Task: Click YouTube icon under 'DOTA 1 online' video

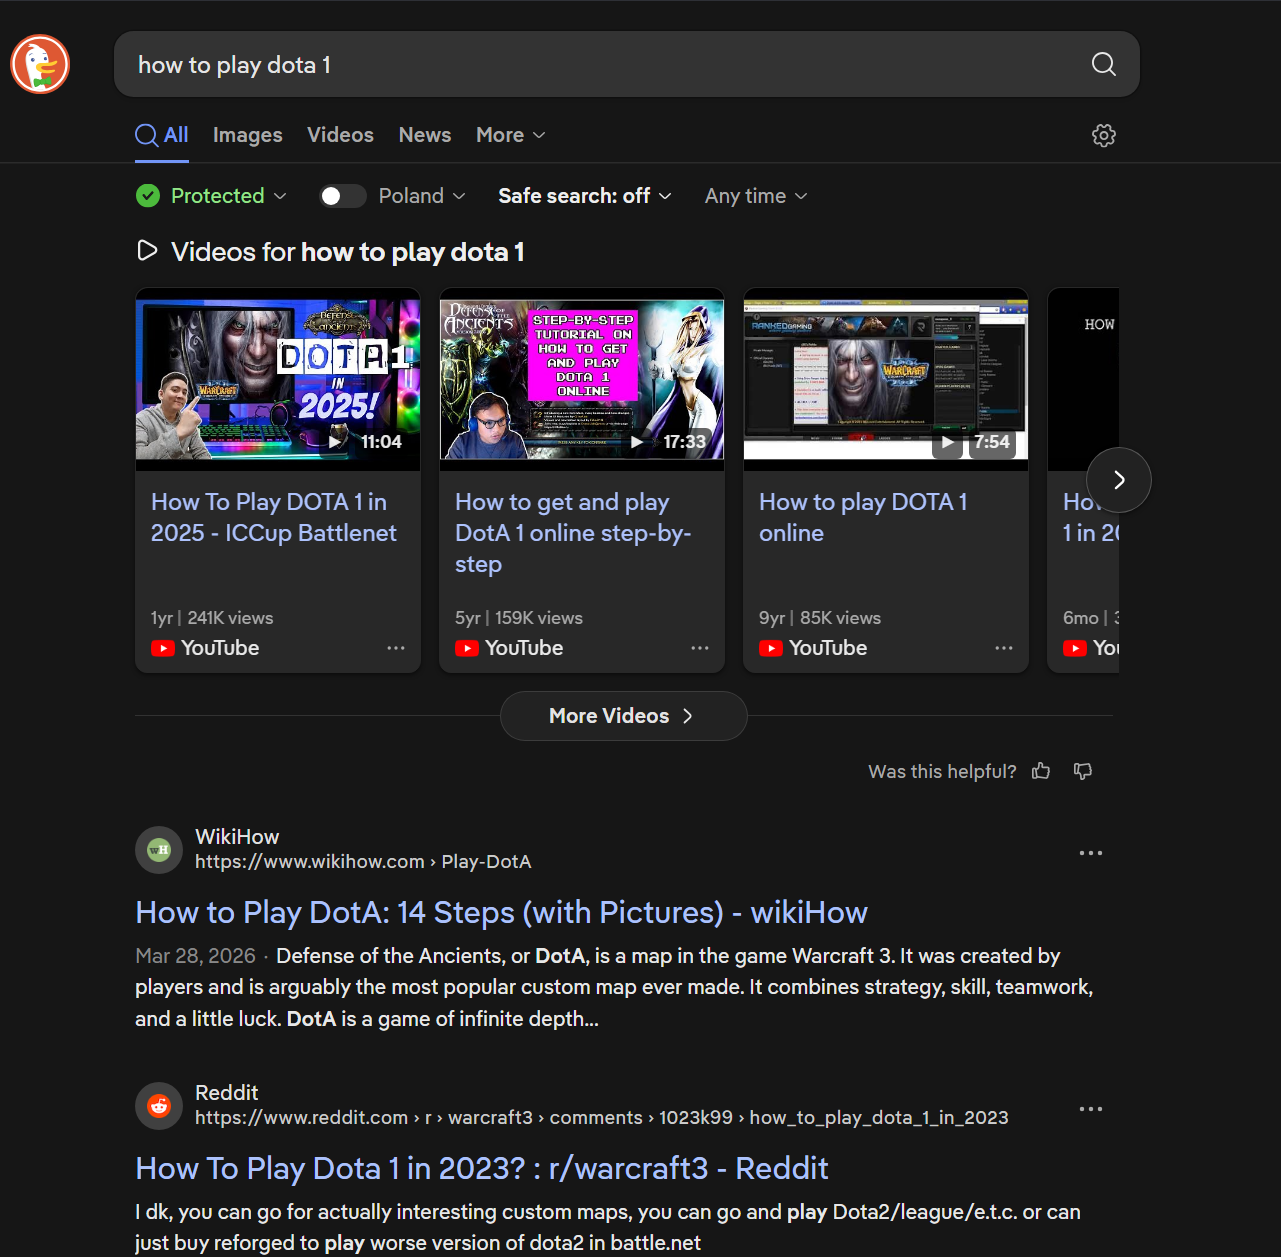Action: tap(771, 648)
